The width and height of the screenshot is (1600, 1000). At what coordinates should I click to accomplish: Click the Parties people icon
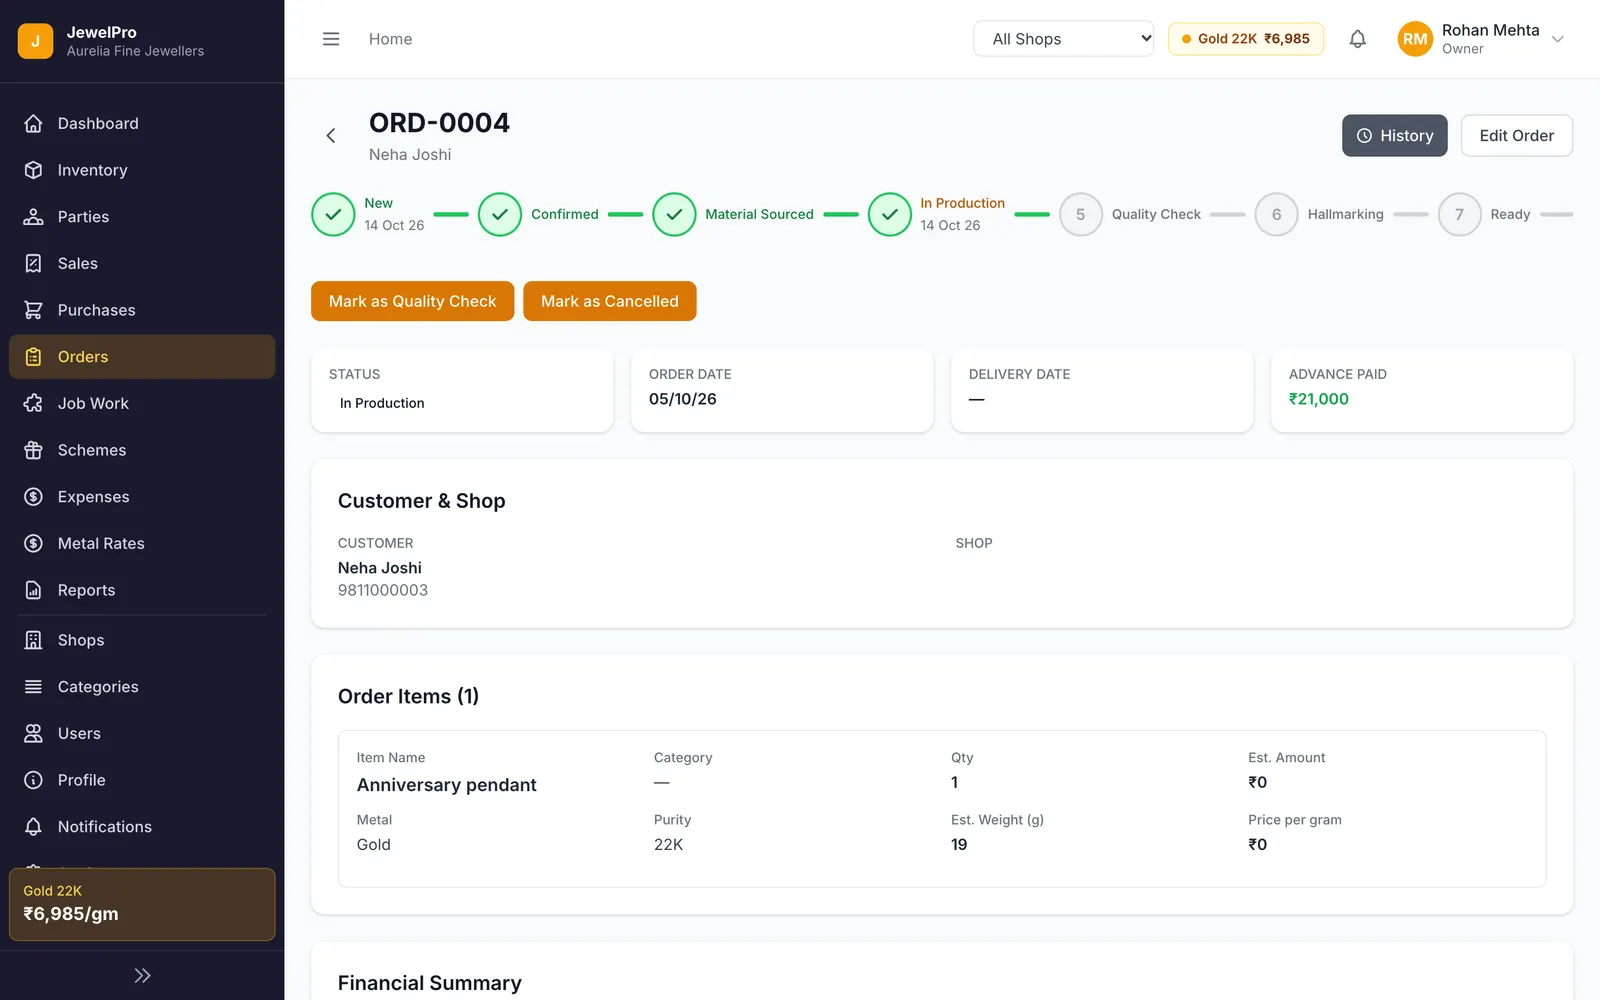pyautogui.click(x=33, y=217)
